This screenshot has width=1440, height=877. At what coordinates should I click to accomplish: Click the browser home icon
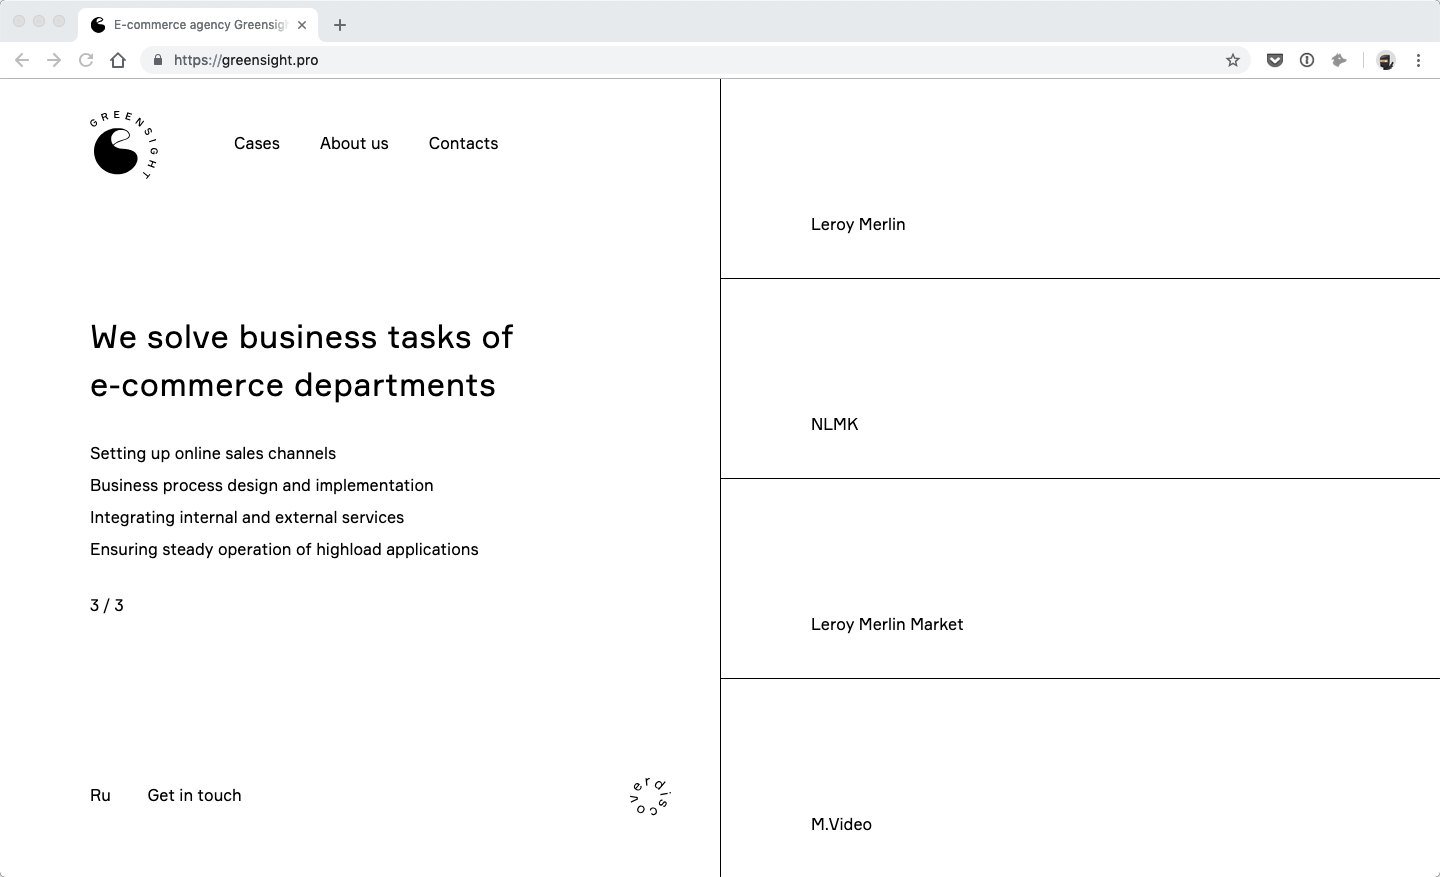118,60
